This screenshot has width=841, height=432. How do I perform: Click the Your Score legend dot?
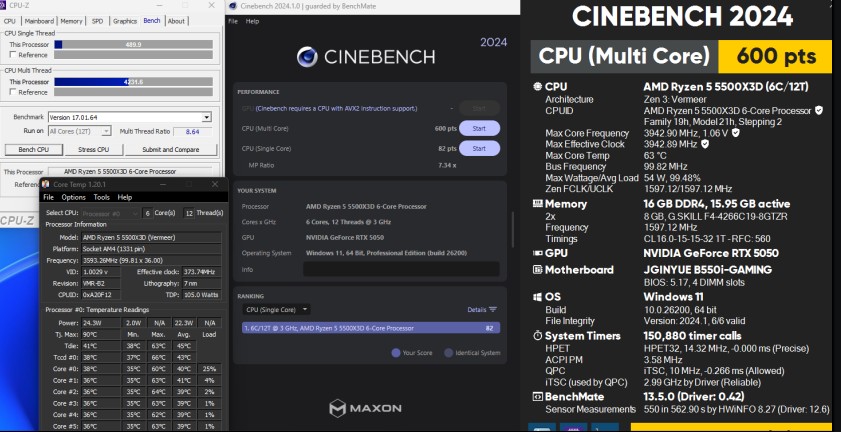tap(396, 353)
